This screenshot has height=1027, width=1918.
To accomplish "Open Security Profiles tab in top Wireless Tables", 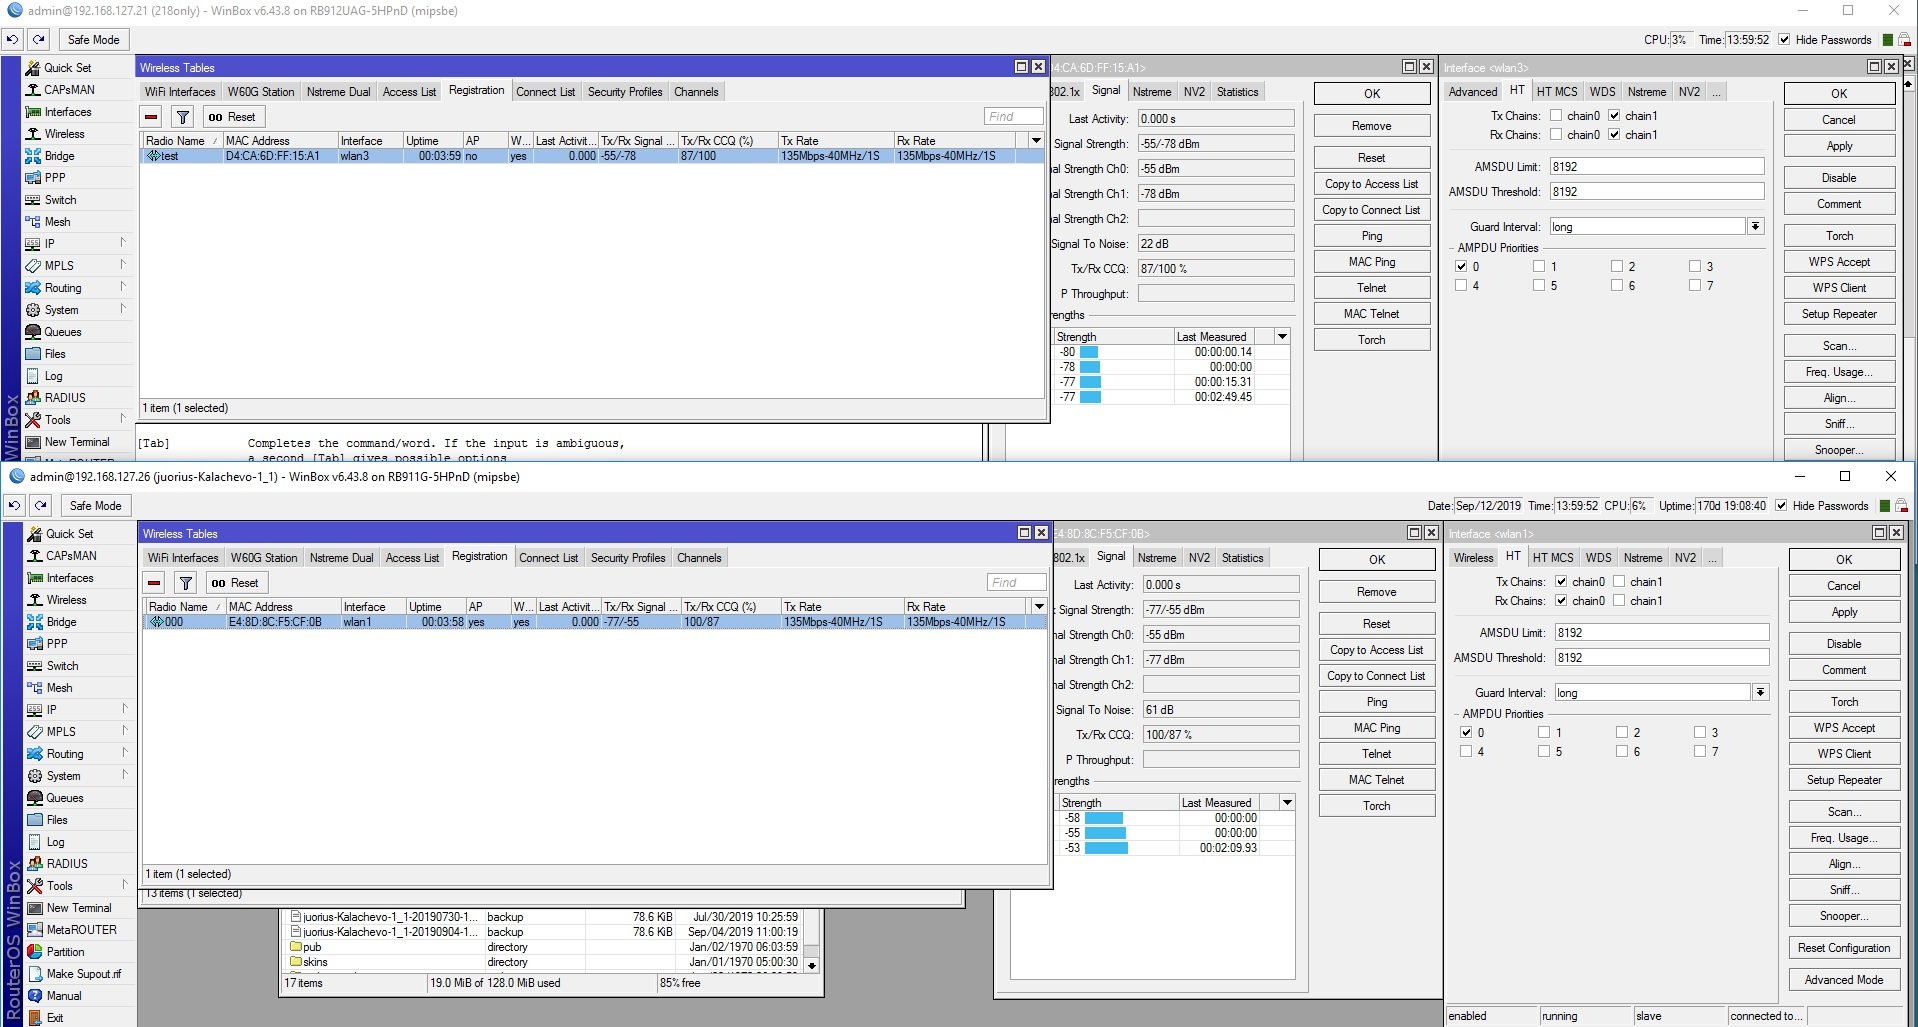I will [x=625, y=92].
